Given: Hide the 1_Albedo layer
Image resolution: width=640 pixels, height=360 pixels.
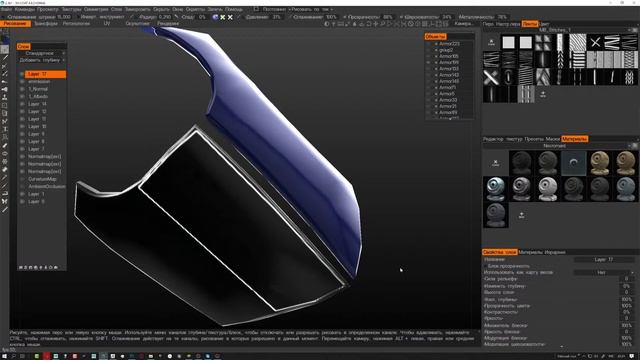Looking at the screenshot, I should [22, 96].
